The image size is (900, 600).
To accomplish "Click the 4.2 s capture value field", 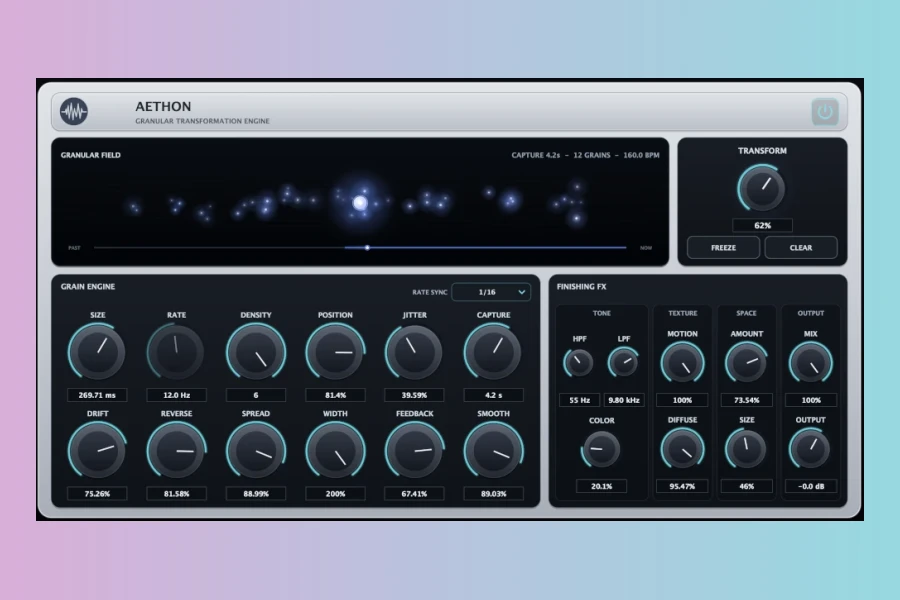I will point(493,395).
